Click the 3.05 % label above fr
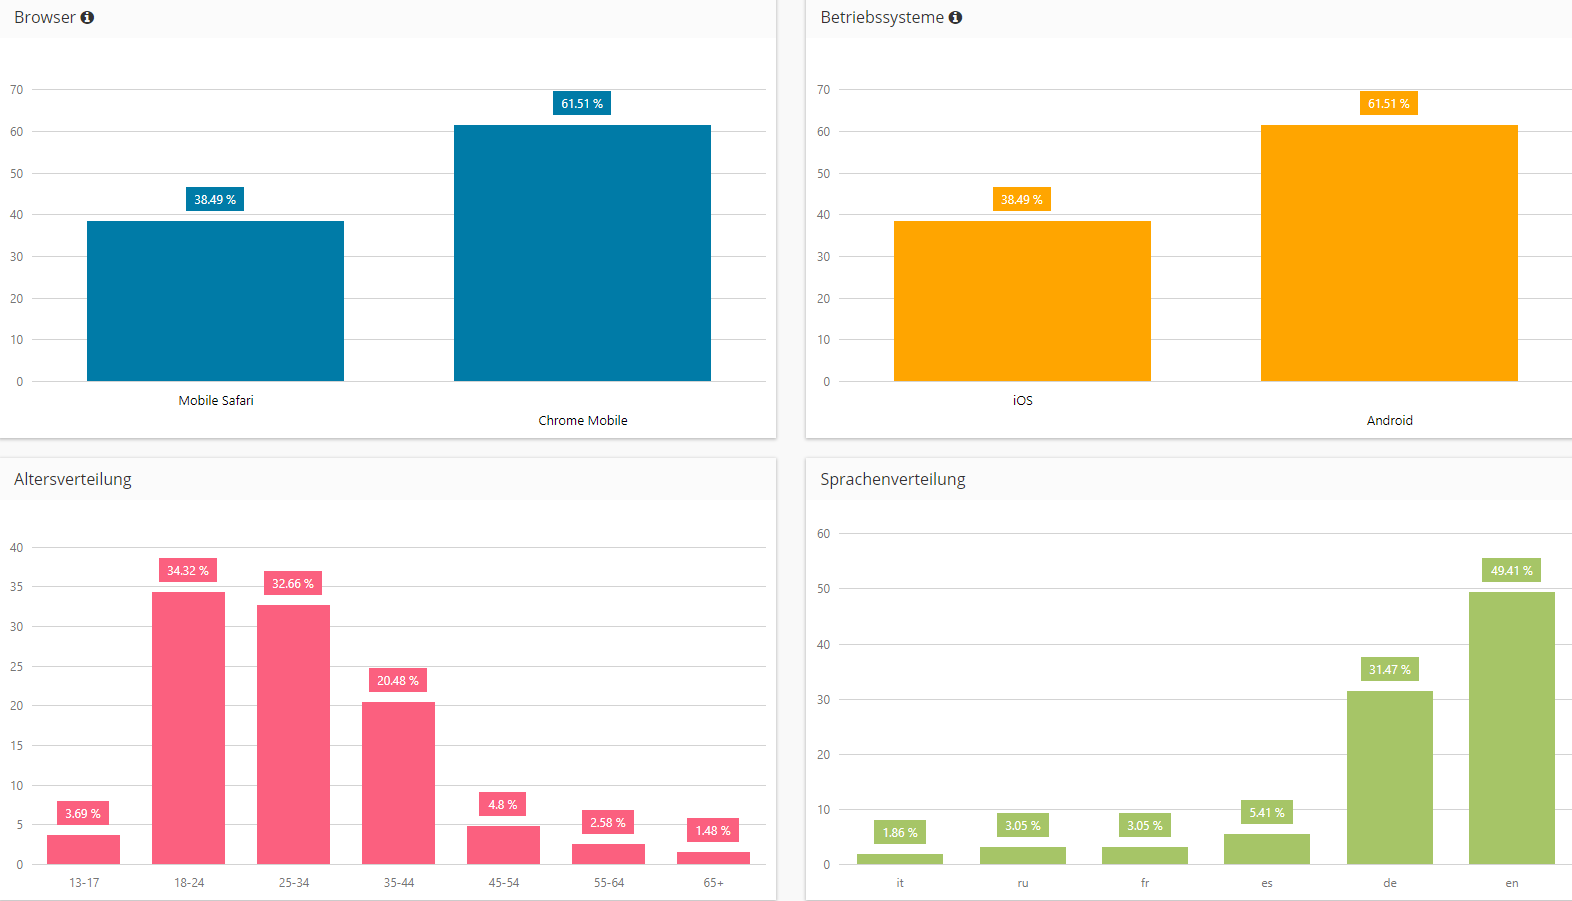This screenshot has width=1572, height=901. pos(1145,825)
